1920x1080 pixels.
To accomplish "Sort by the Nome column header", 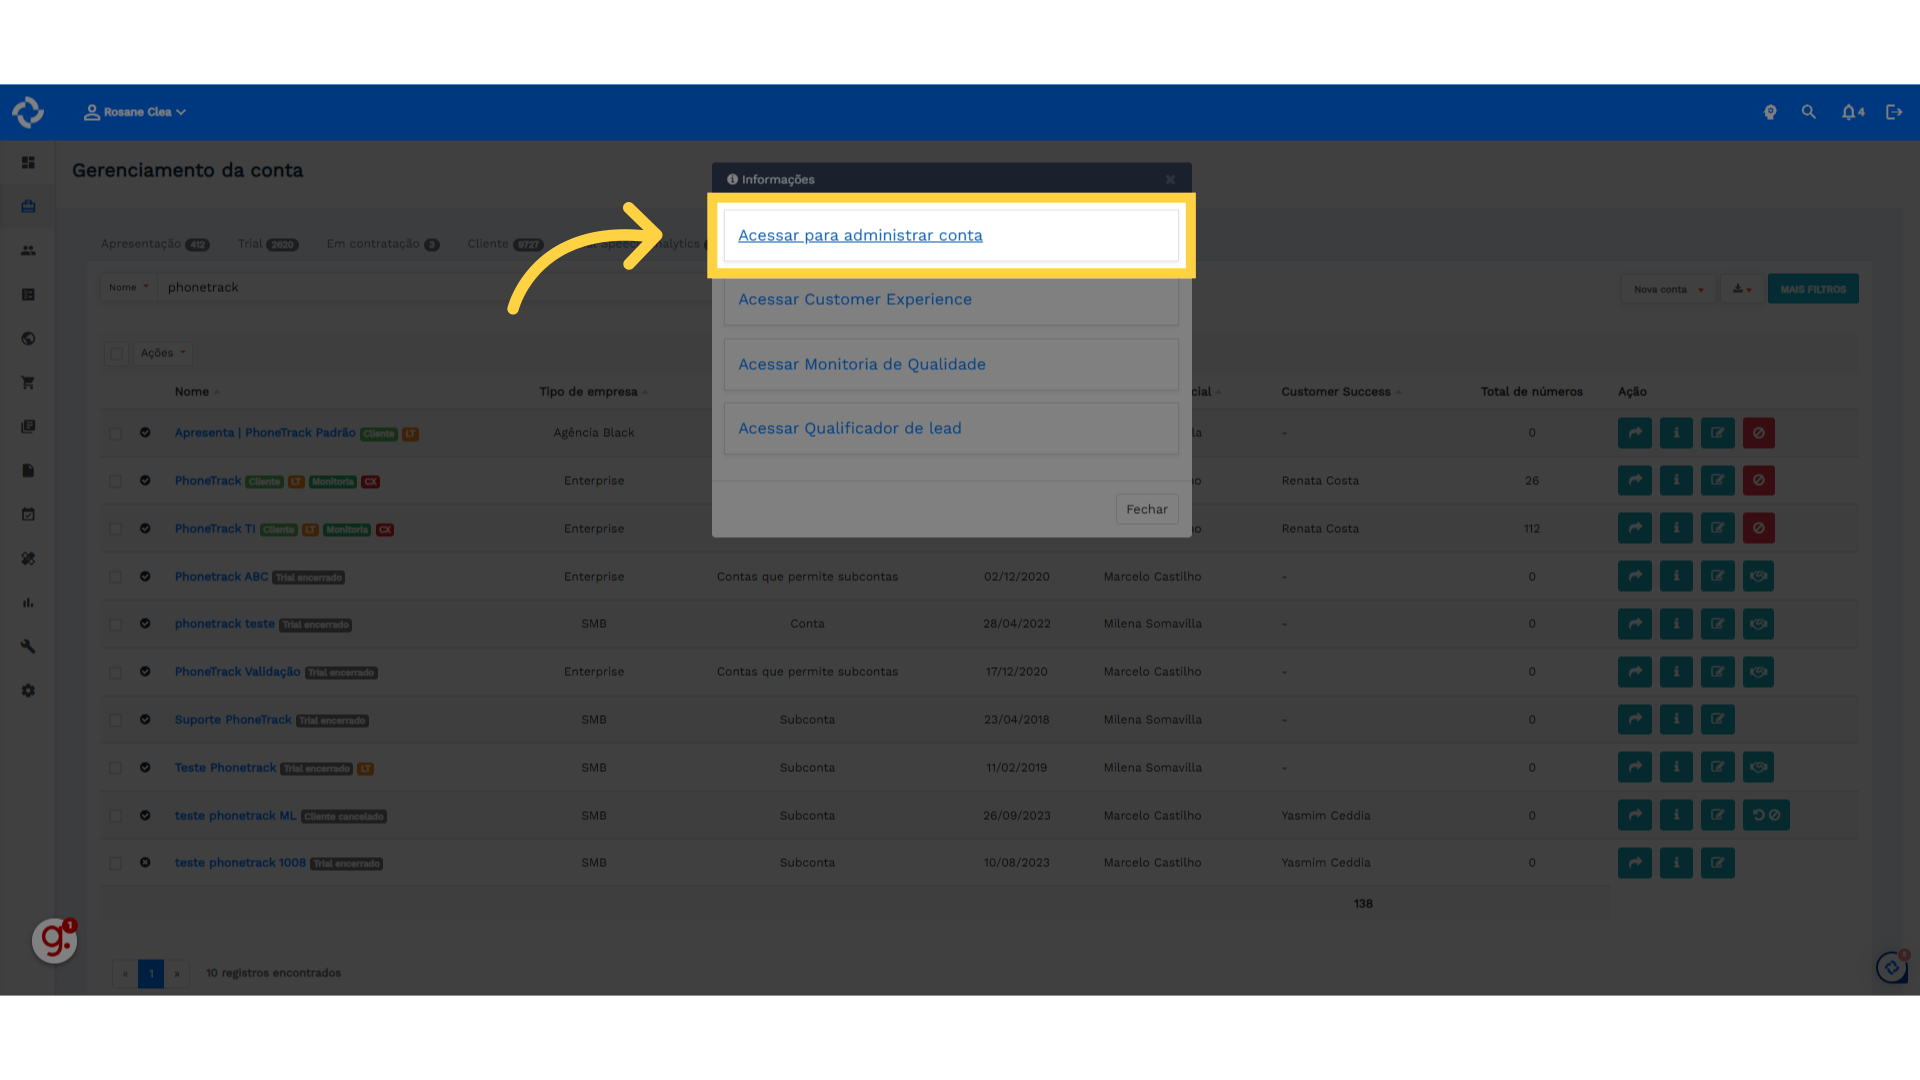I will click(x=197, y=392).
